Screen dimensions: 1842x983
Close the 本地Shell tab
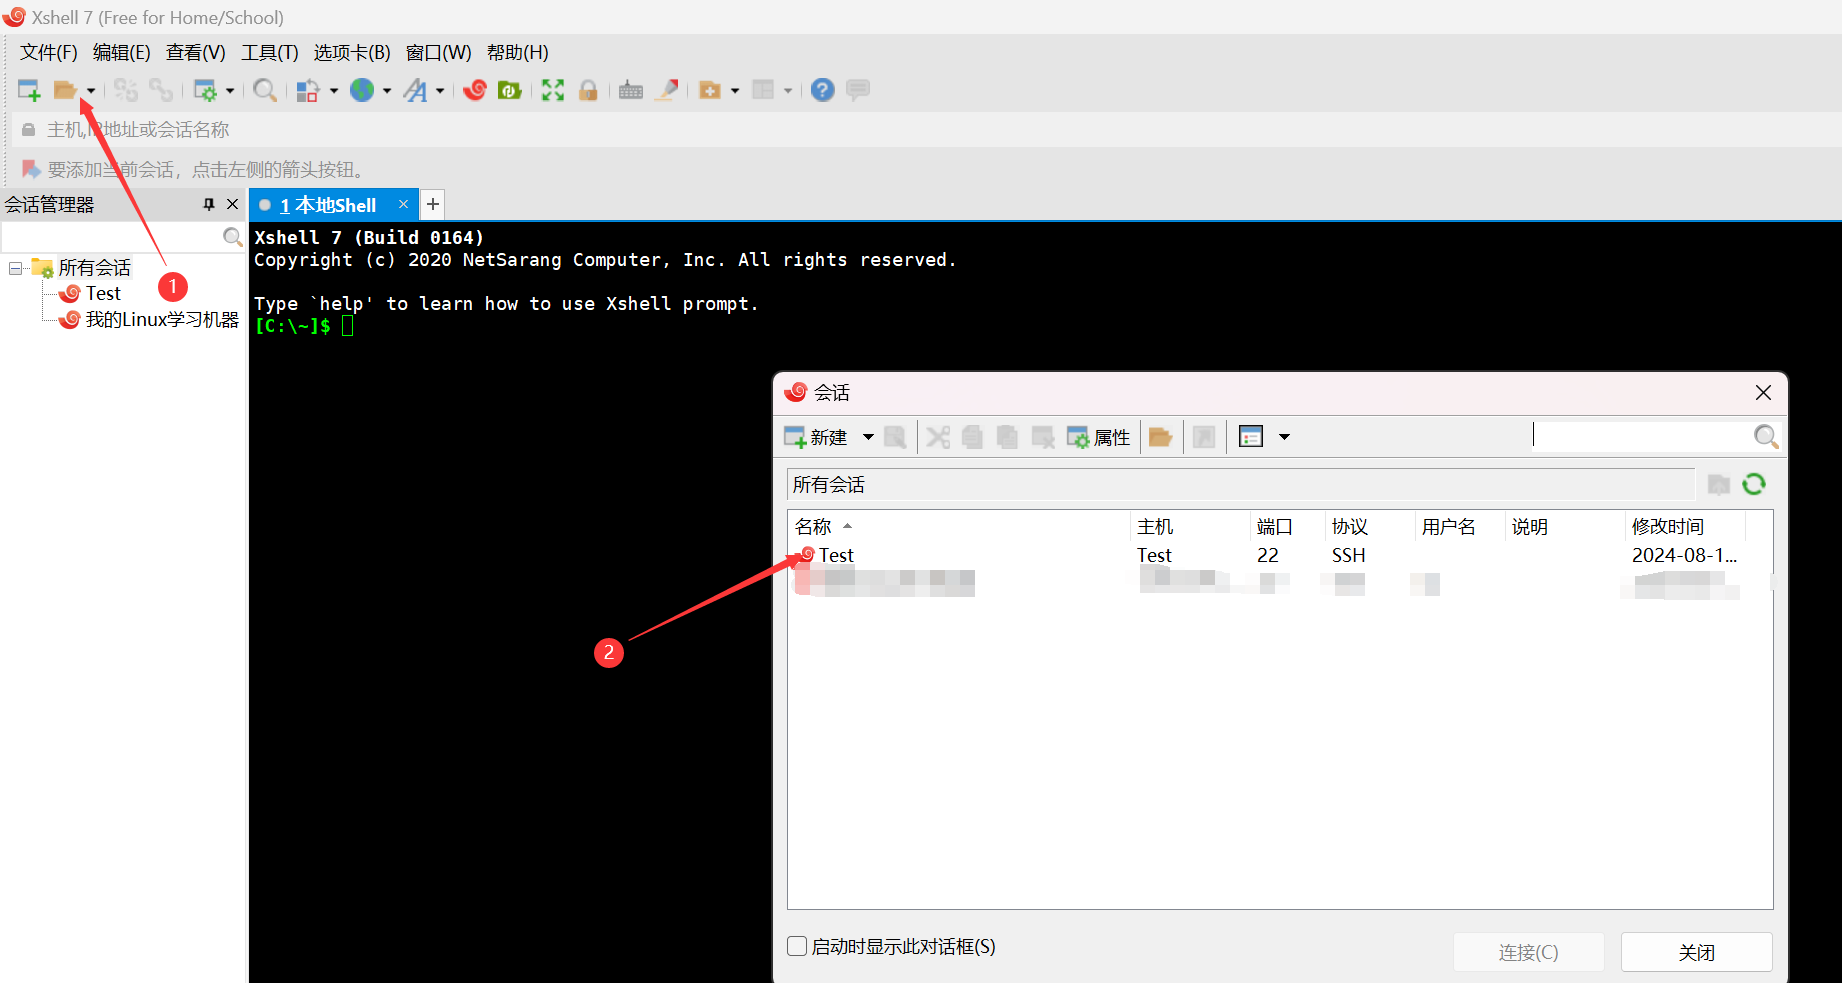click(x=403, y=204)
